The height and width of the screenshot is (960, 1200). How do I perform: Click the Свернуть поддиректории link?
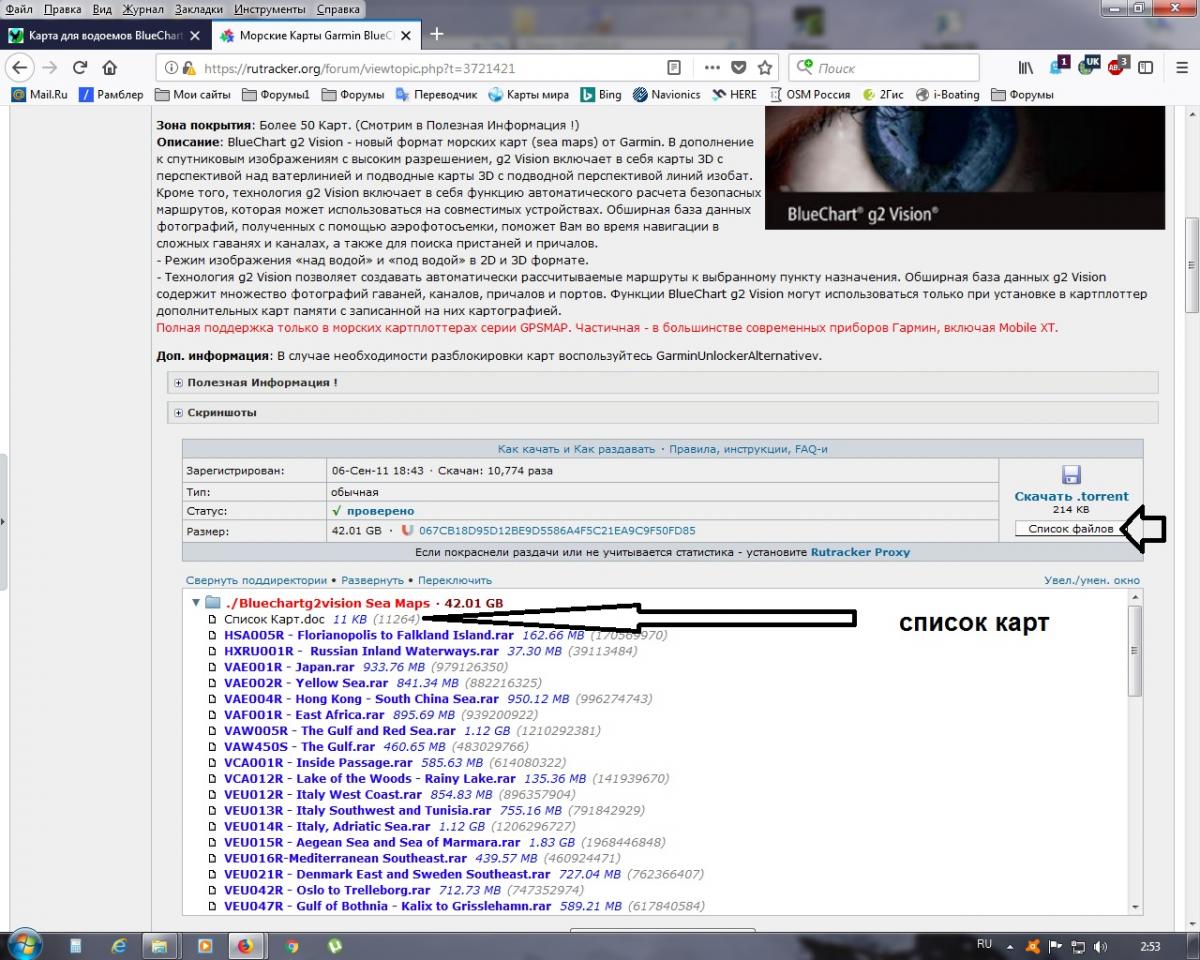(x=256, y=580)
